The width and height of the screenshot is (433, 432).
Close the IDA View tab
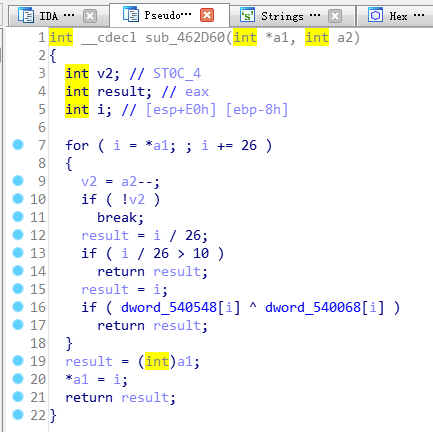point(90,16)
